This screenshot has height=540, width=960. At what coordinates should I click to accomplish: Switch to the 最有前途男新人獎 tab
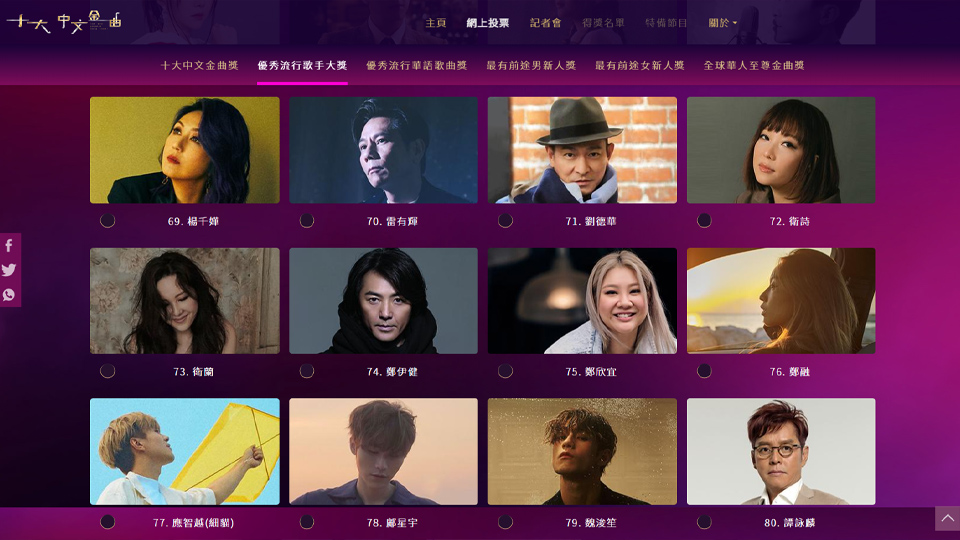[531, 66]
